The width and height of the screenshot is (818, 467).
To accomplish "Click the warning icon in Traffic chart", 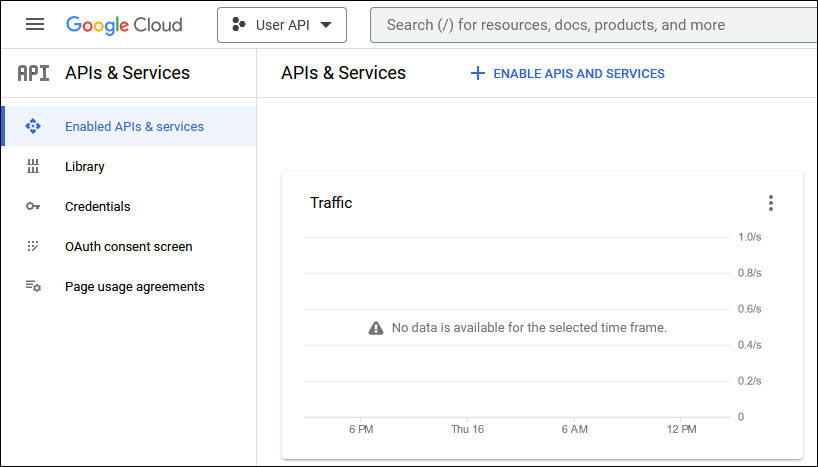I will pos(376,328).
